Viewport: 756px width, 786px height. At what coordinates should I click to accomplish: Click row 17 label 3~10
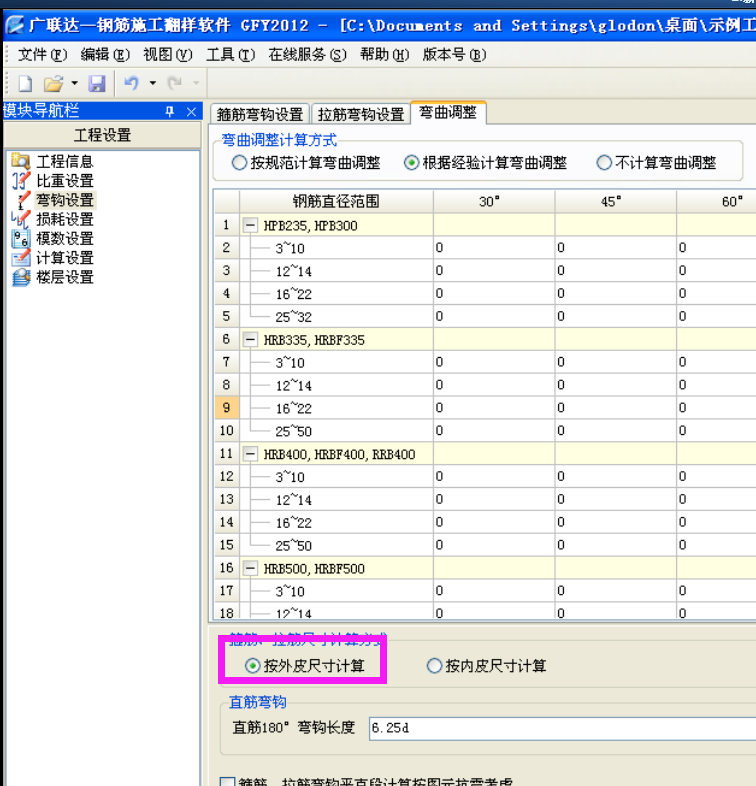(x=290, y=592)
